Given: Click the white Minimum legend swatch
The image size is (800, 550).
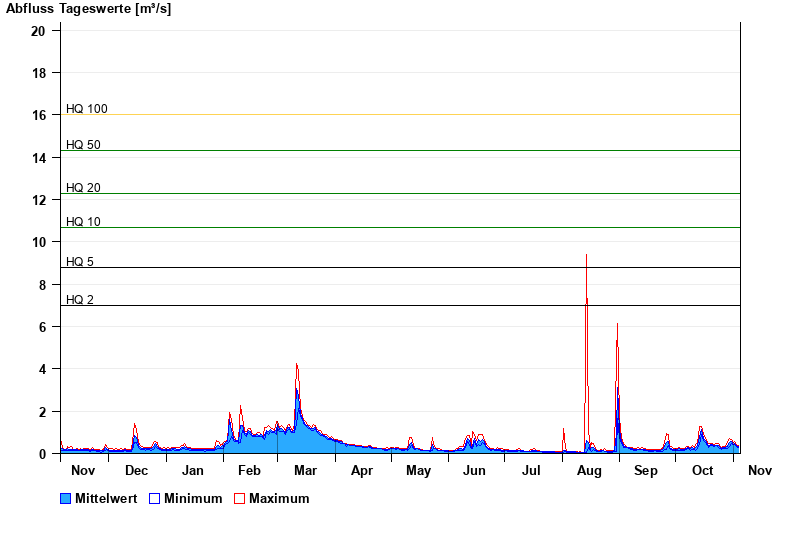Looking at the screenshot, I should point(154,498).
